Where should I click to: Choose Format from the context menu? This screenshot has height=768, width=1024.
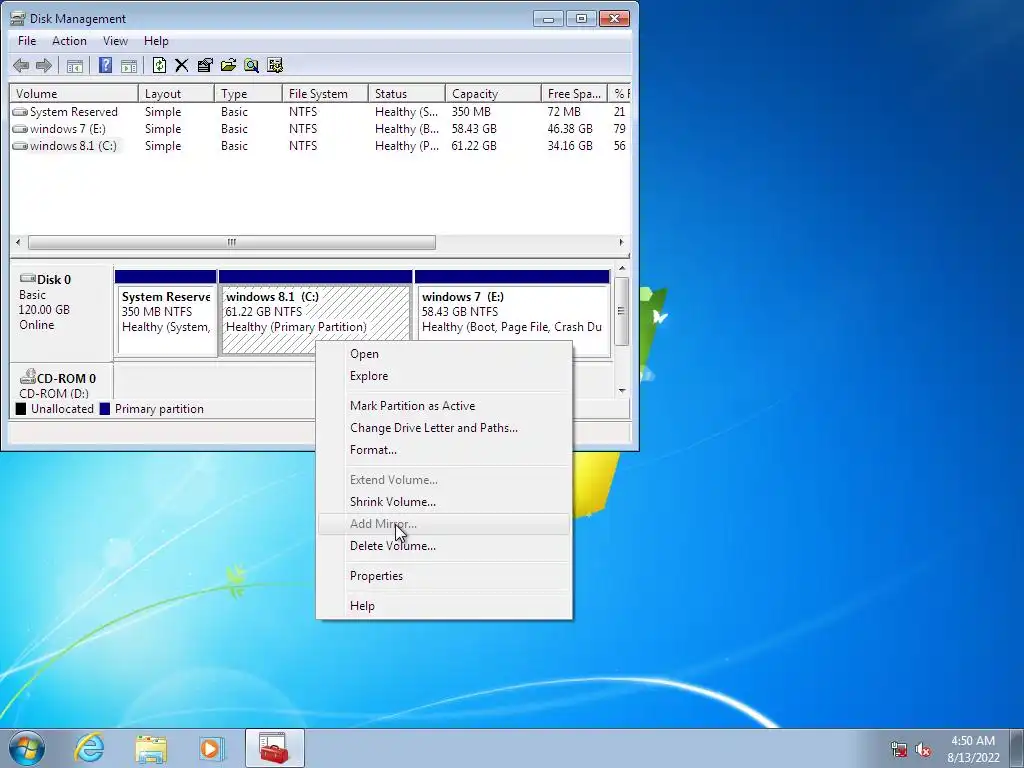coord(444,450)
